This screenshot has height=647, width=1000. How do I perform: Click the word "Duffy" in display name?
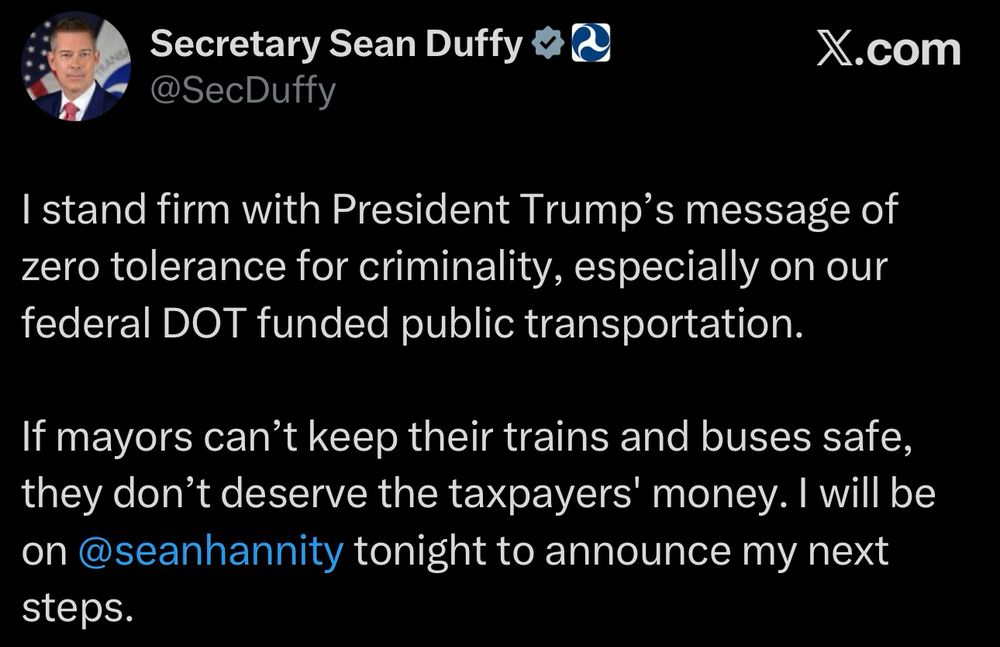(x=474, y=45)
